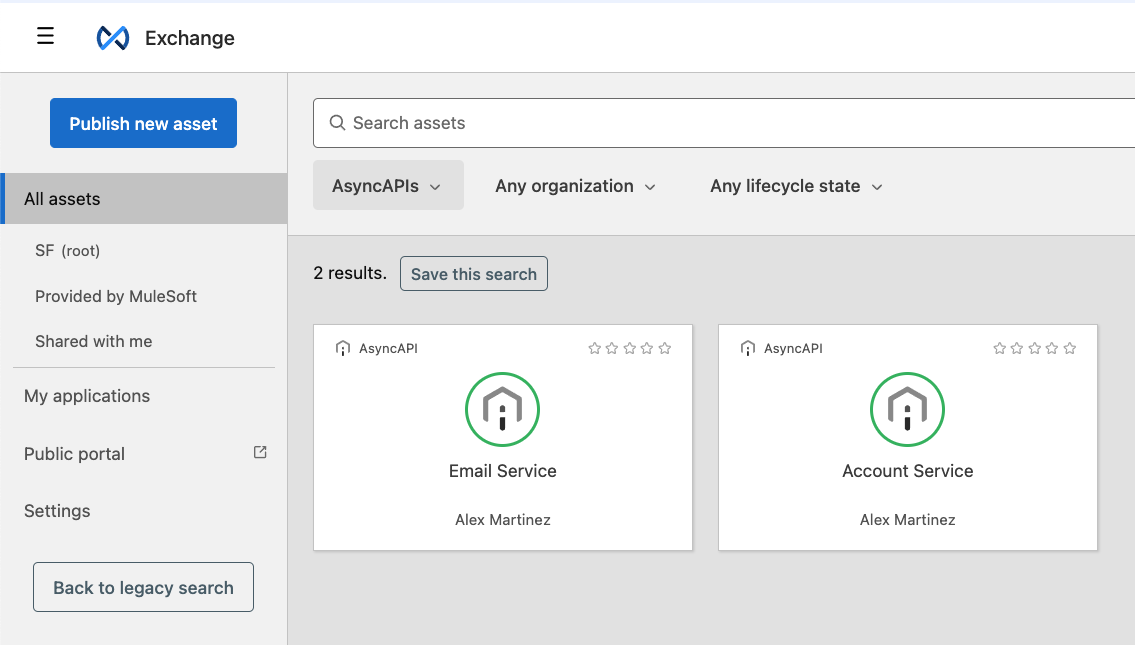The width and height of the screenshot is (1135, 645).
Task: Save this search
Action: click(x=473, y=273)
